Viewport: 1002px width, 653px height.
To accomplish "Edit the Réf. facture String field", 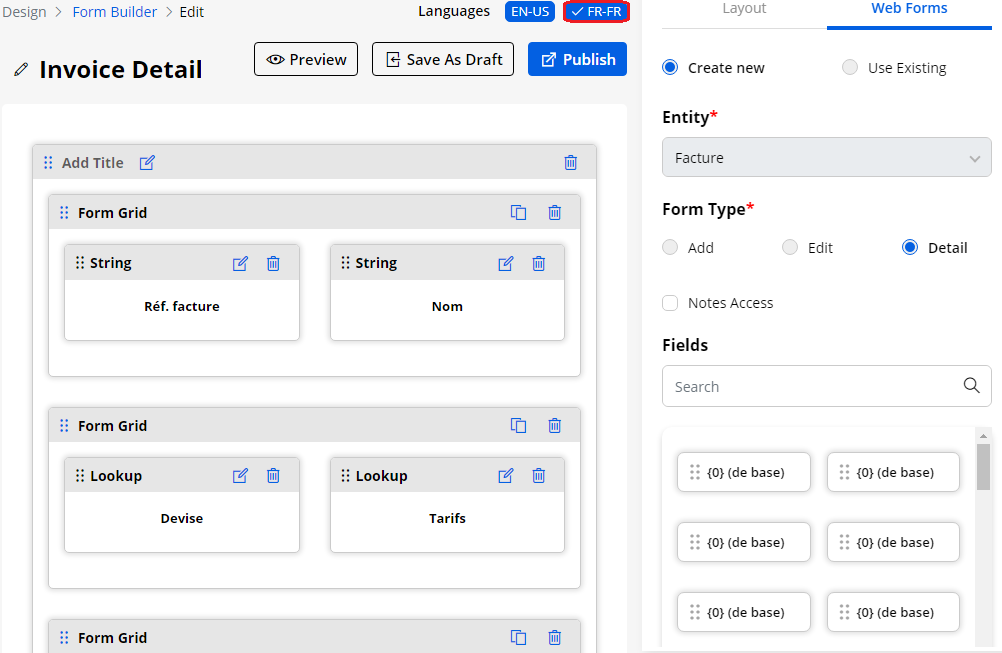I will (x=240, y=263).
